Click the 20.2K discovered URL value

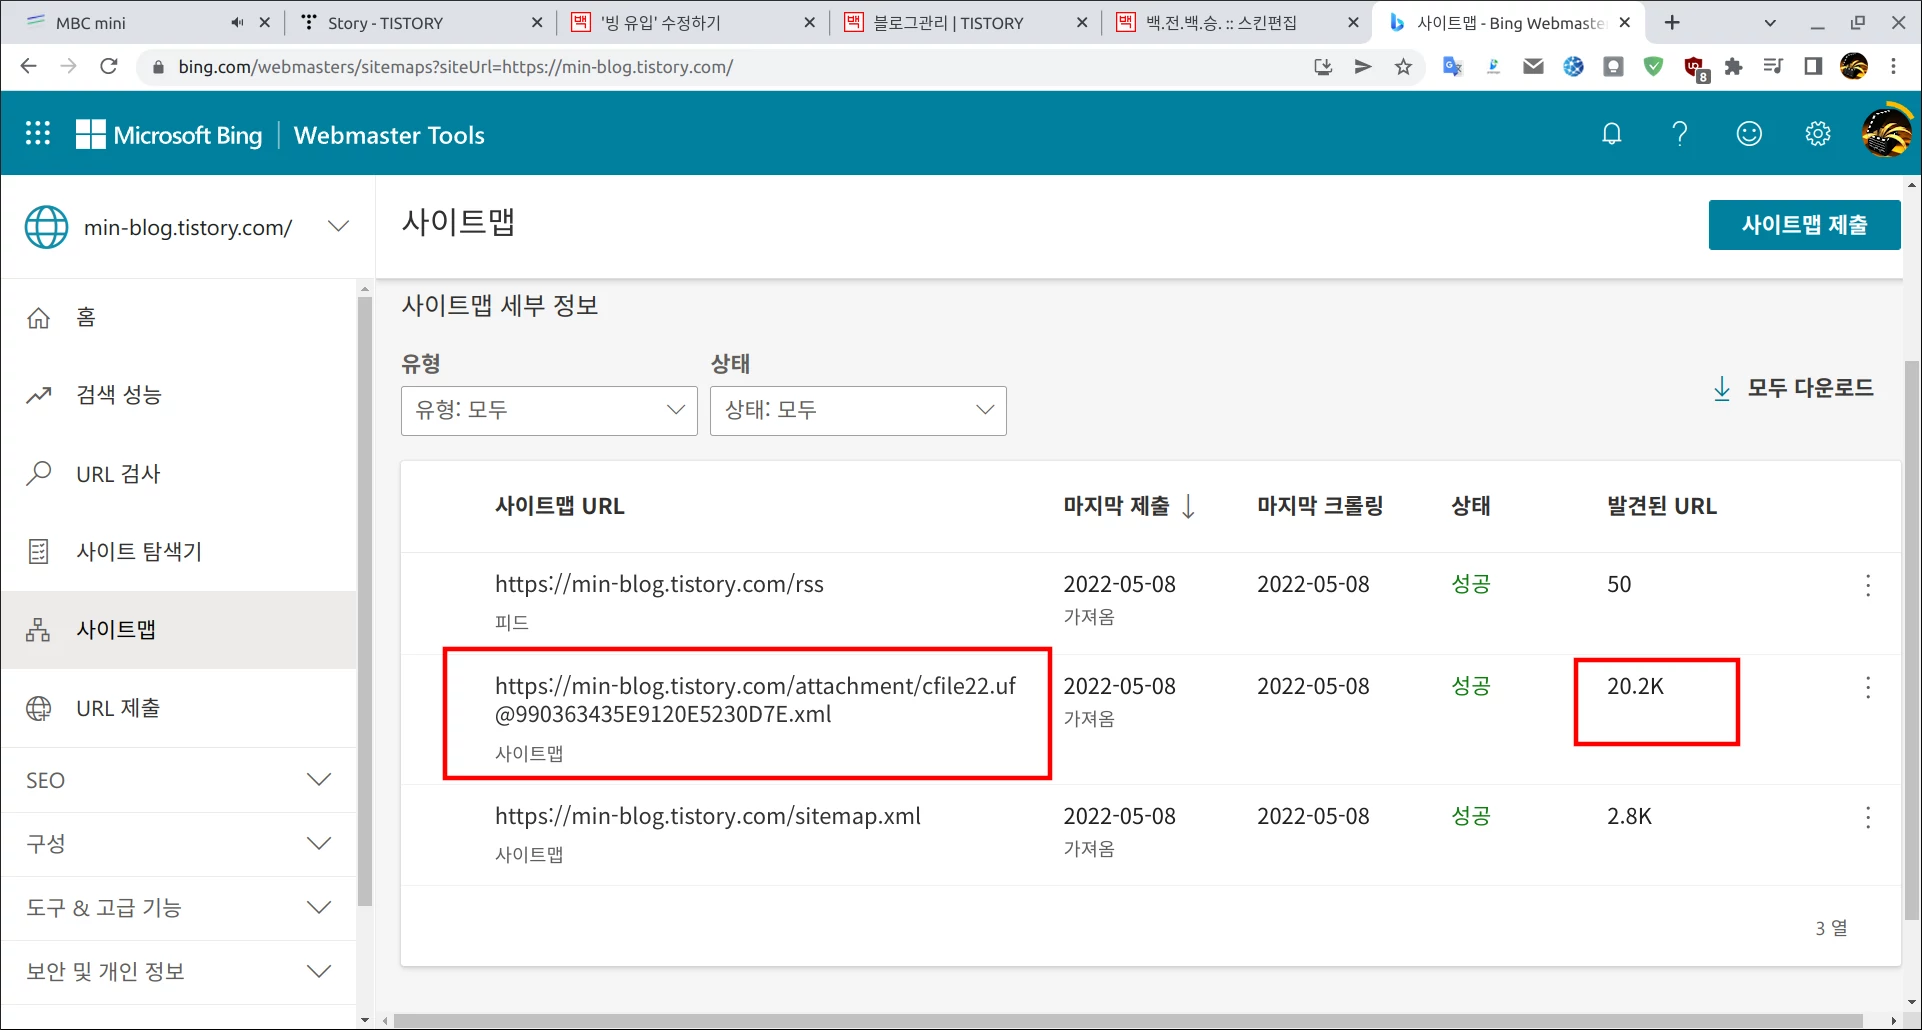[1636, 686]
